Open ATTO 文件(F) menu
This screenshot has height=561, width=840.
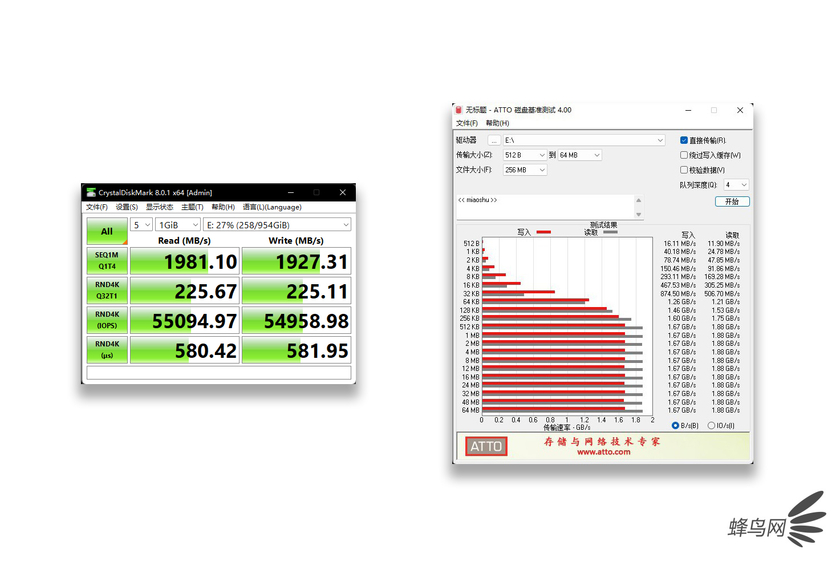pos(467,123)
